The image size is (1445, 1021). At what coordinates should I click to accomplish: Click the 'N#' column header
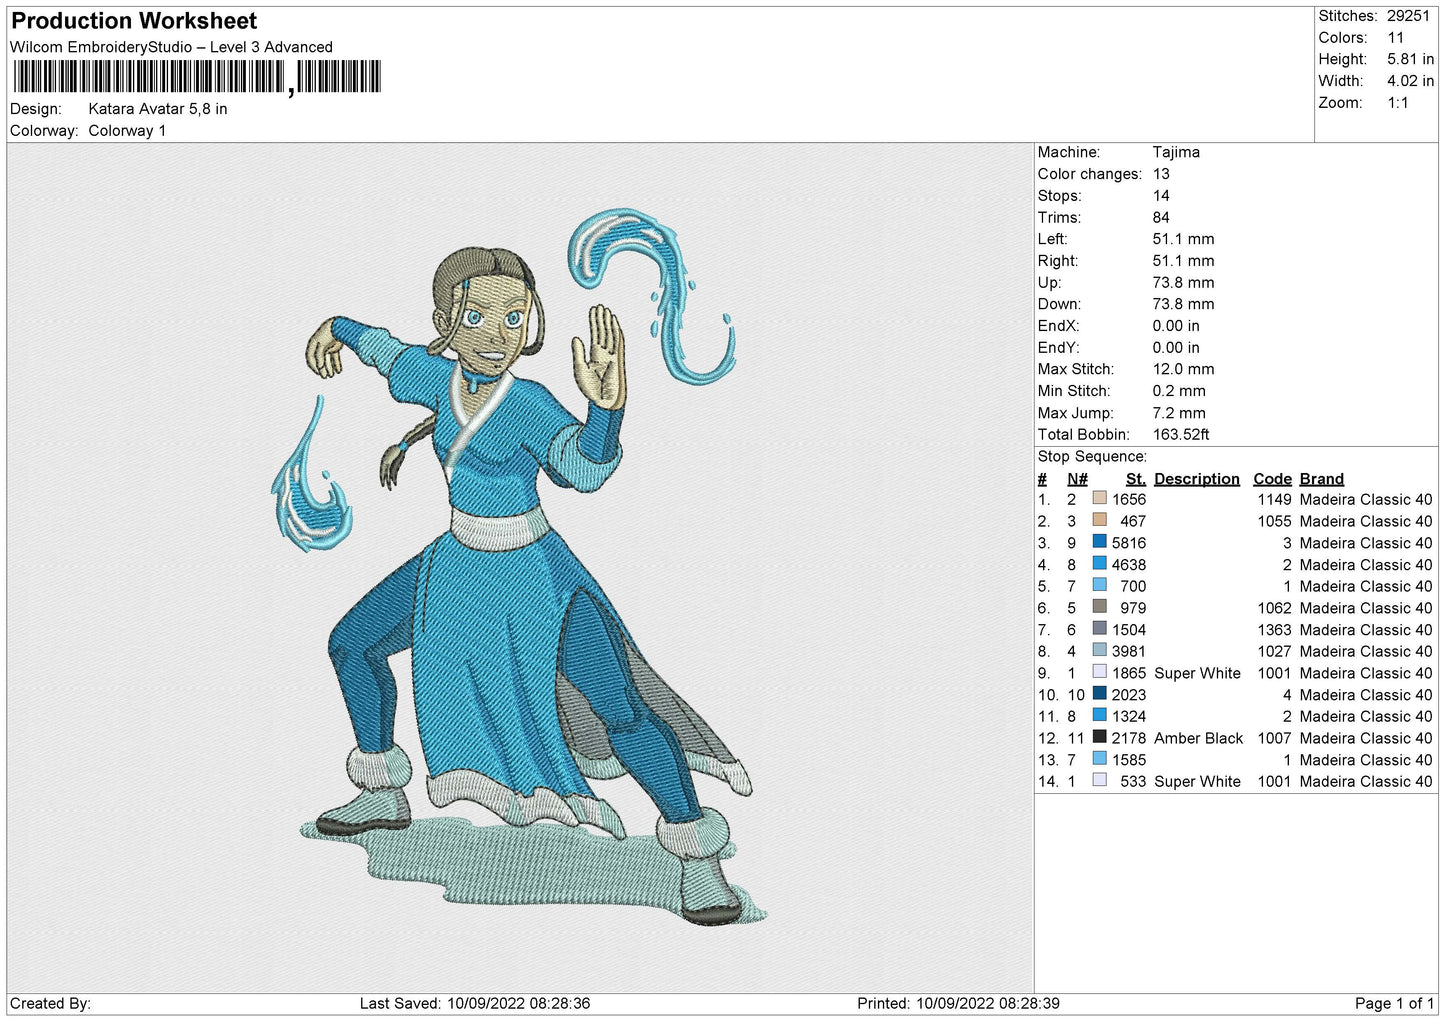pyautogui.click(x=1077, y=479)
